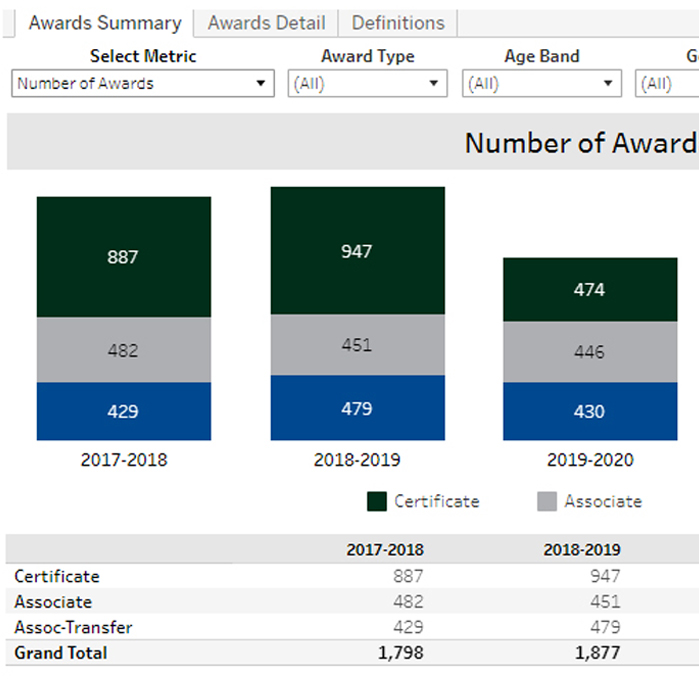The image size is (699, 699).
Task: Click the 2018-2019 label under the chart
Action: tap(357, 460)
